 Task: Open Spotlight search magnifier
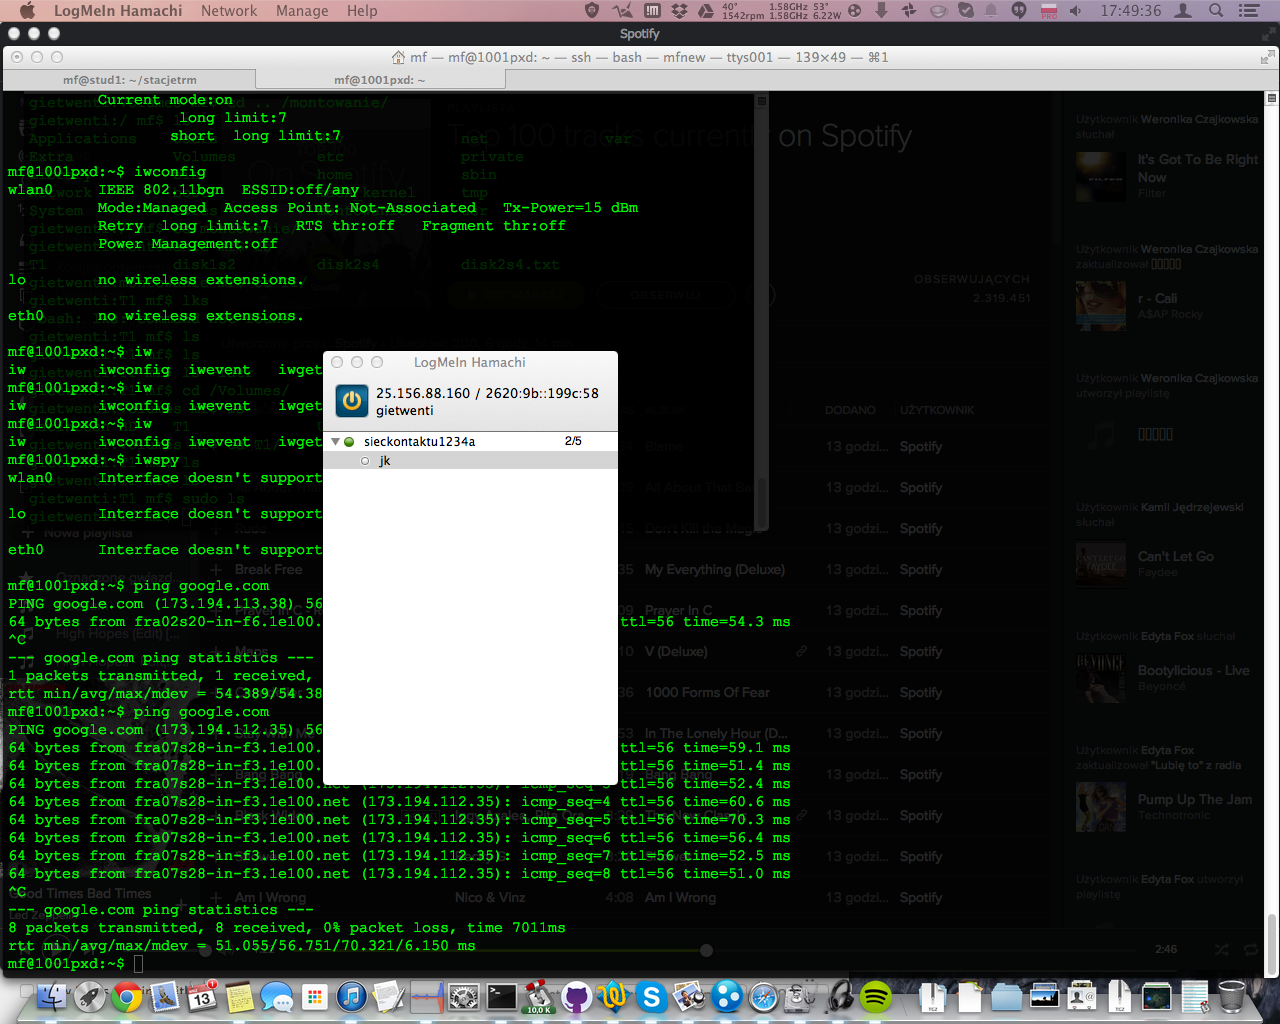pyautogui.click(x=1216, y=11)
